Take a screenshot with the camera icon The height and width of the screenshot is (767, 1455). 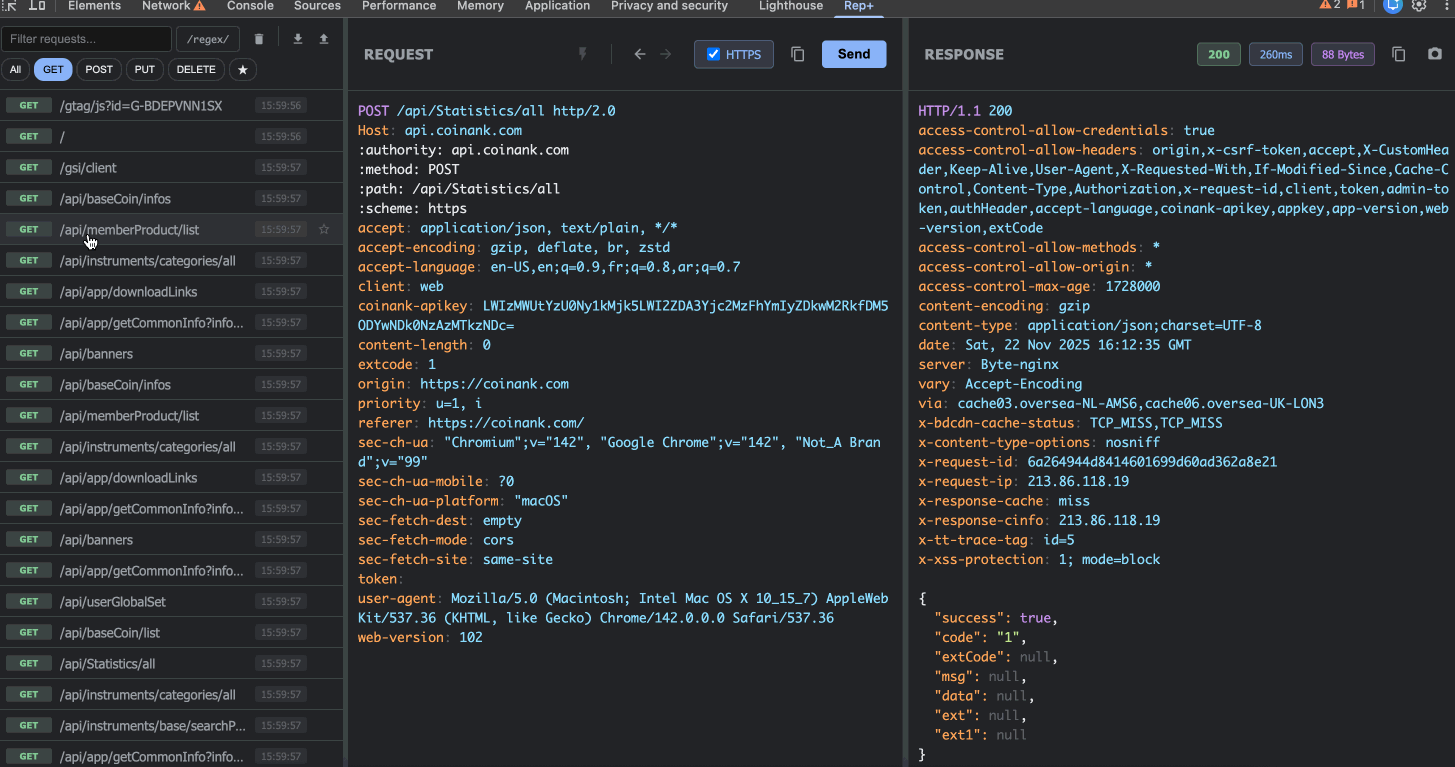pyautogui.click(x=1435, y=54)
